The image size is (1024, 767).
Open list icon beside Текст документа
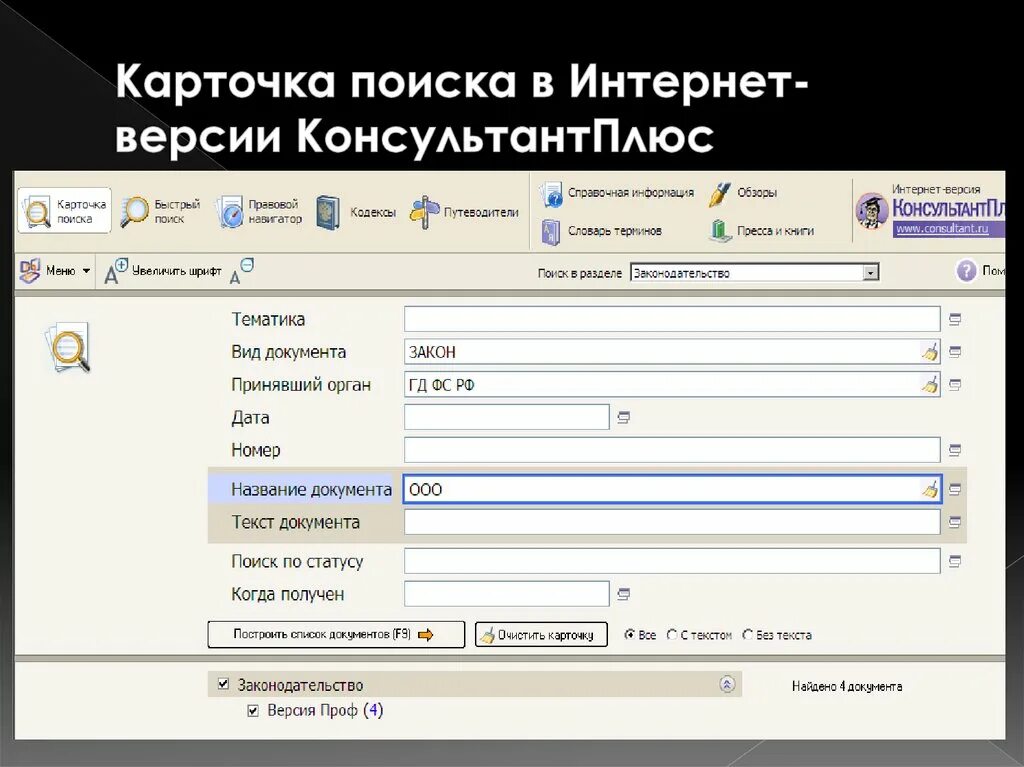pyautogui.click(x=955, y=522)
